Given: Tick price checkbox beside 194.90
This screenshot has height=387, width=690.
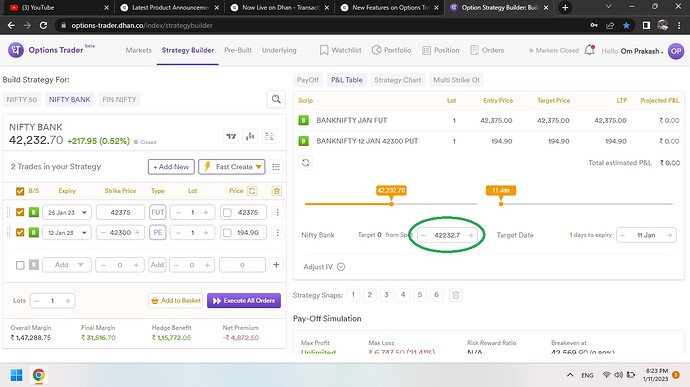Looking at the screenshot, I should click(227, 232).
